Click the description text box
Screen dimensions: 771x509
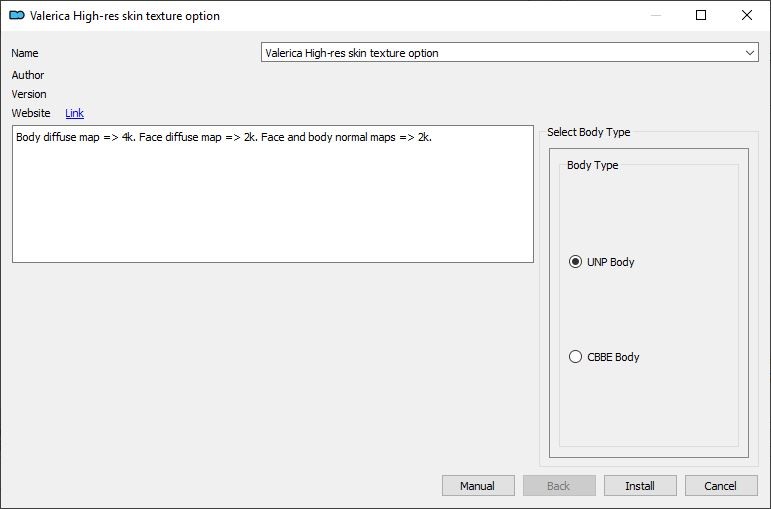273,194
